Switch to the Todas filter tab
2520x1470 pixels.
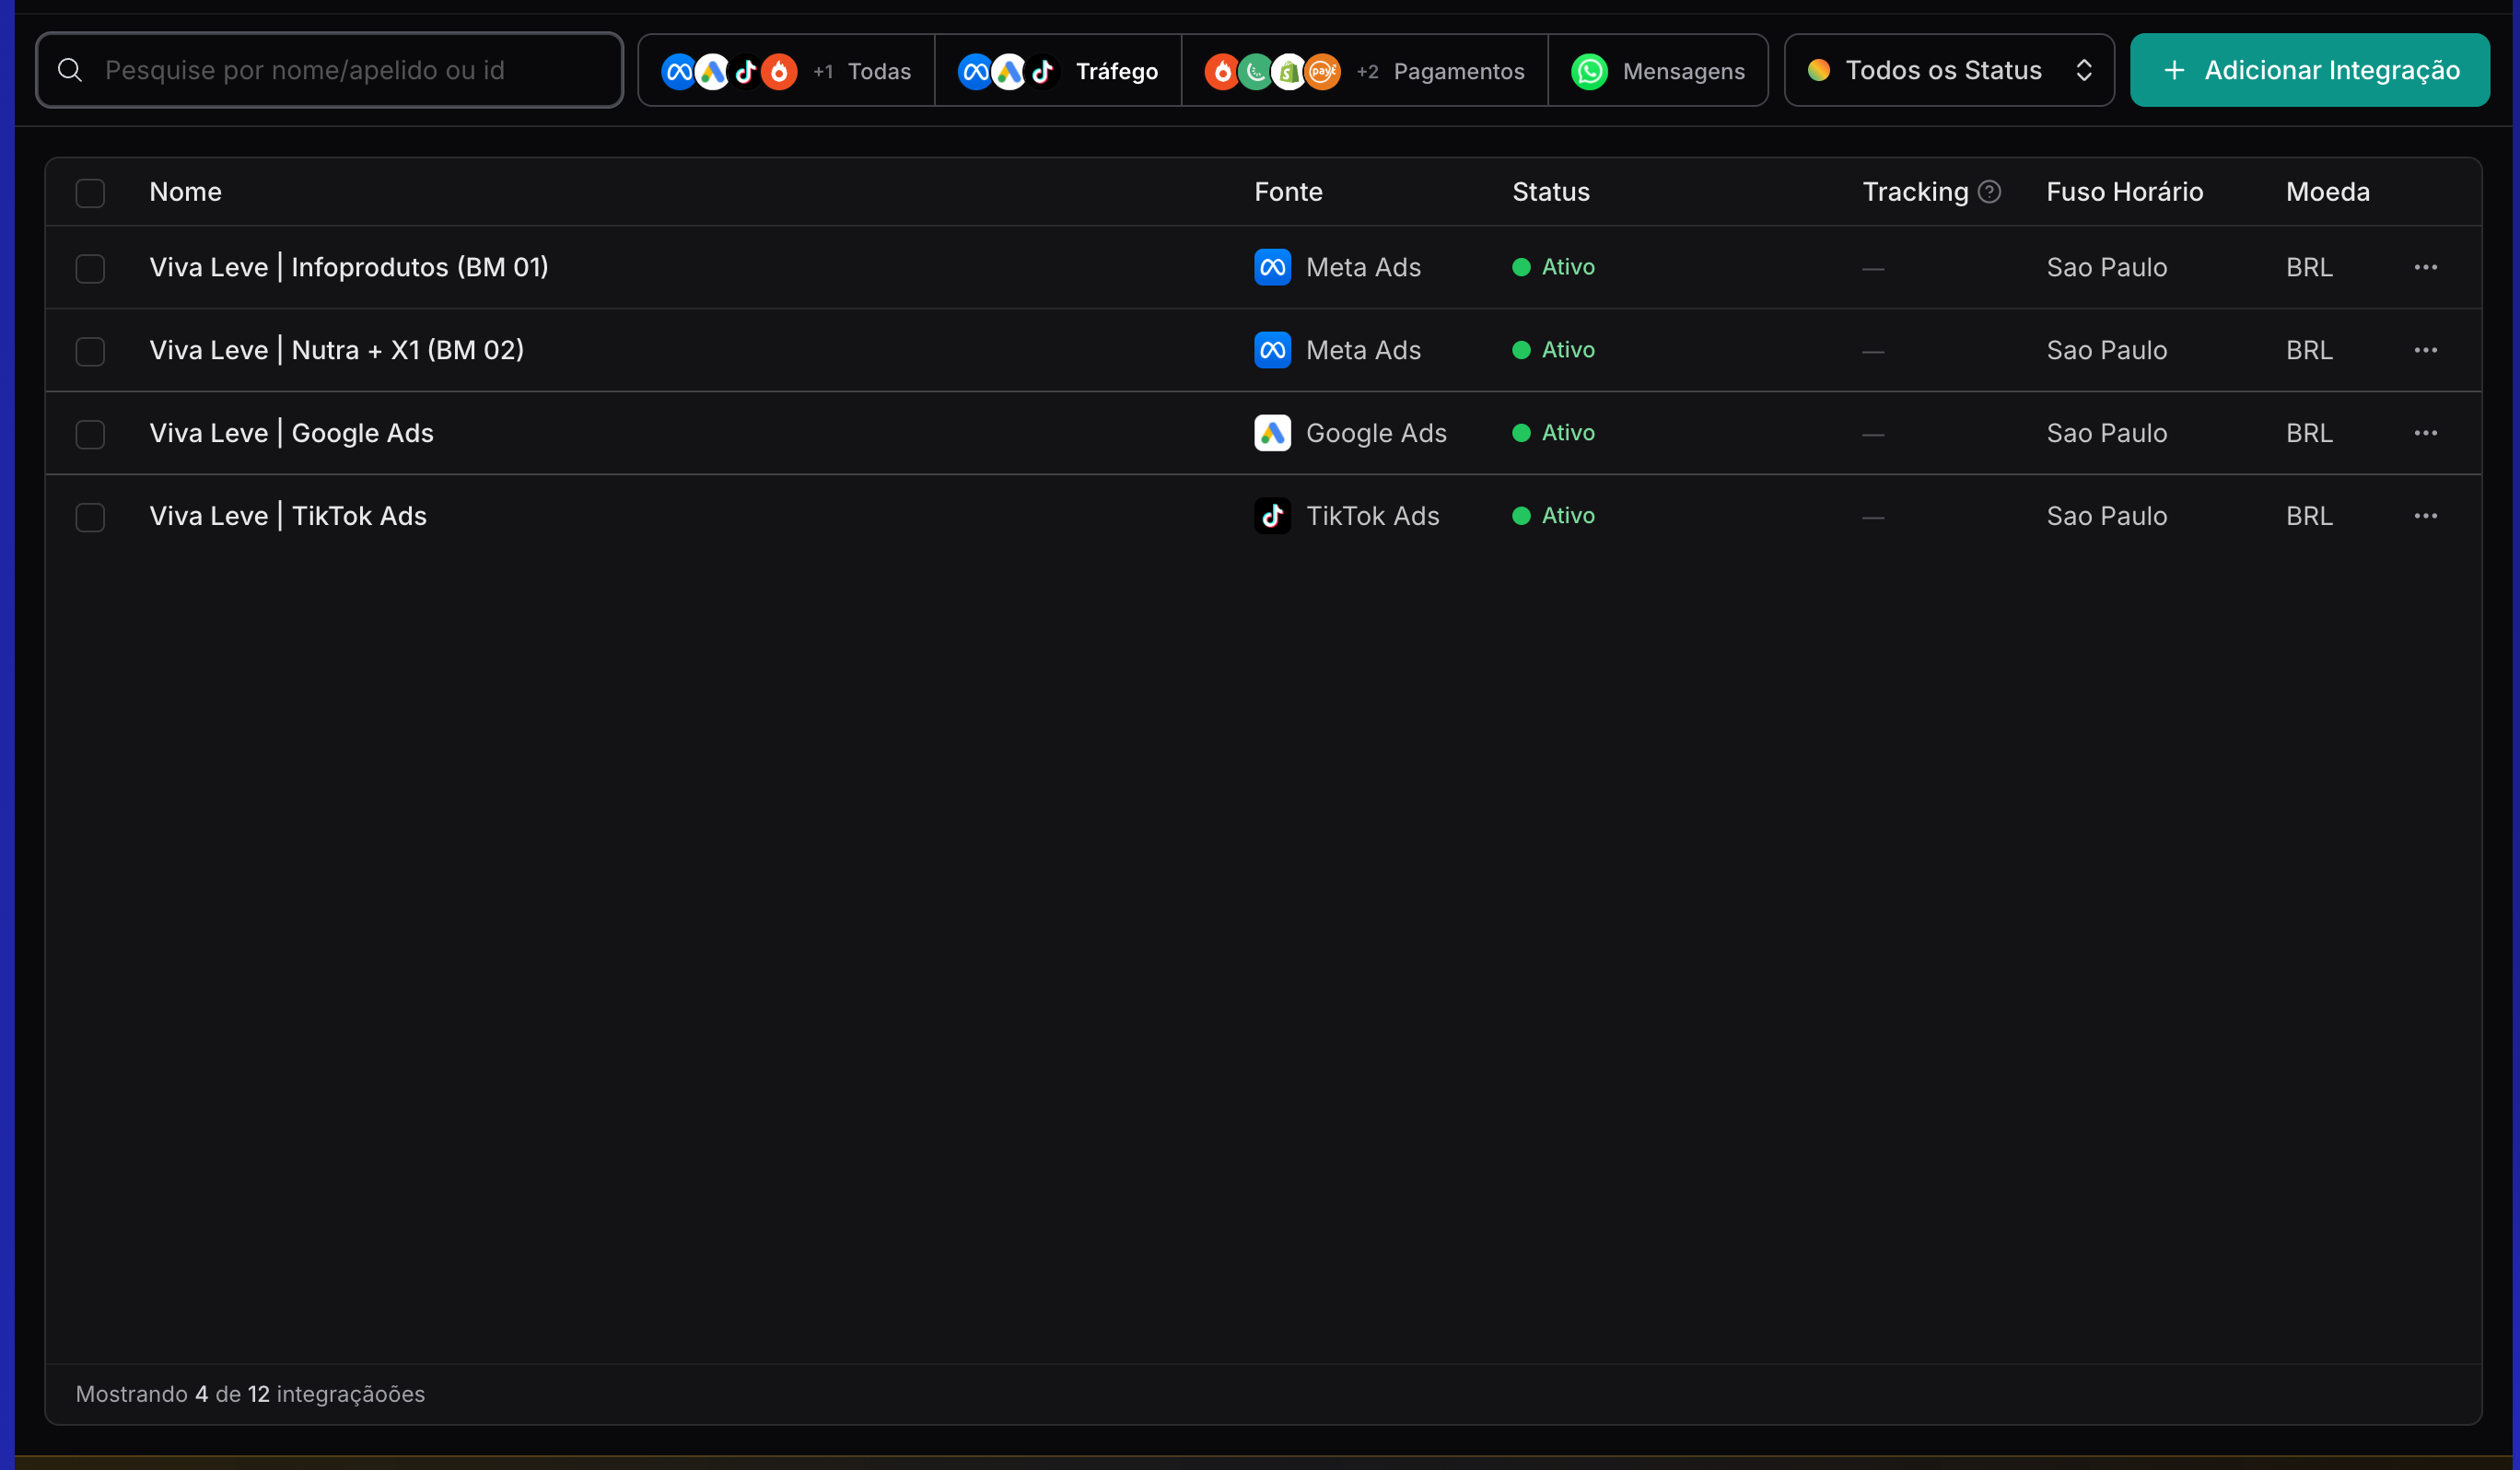tap(787, 71)
